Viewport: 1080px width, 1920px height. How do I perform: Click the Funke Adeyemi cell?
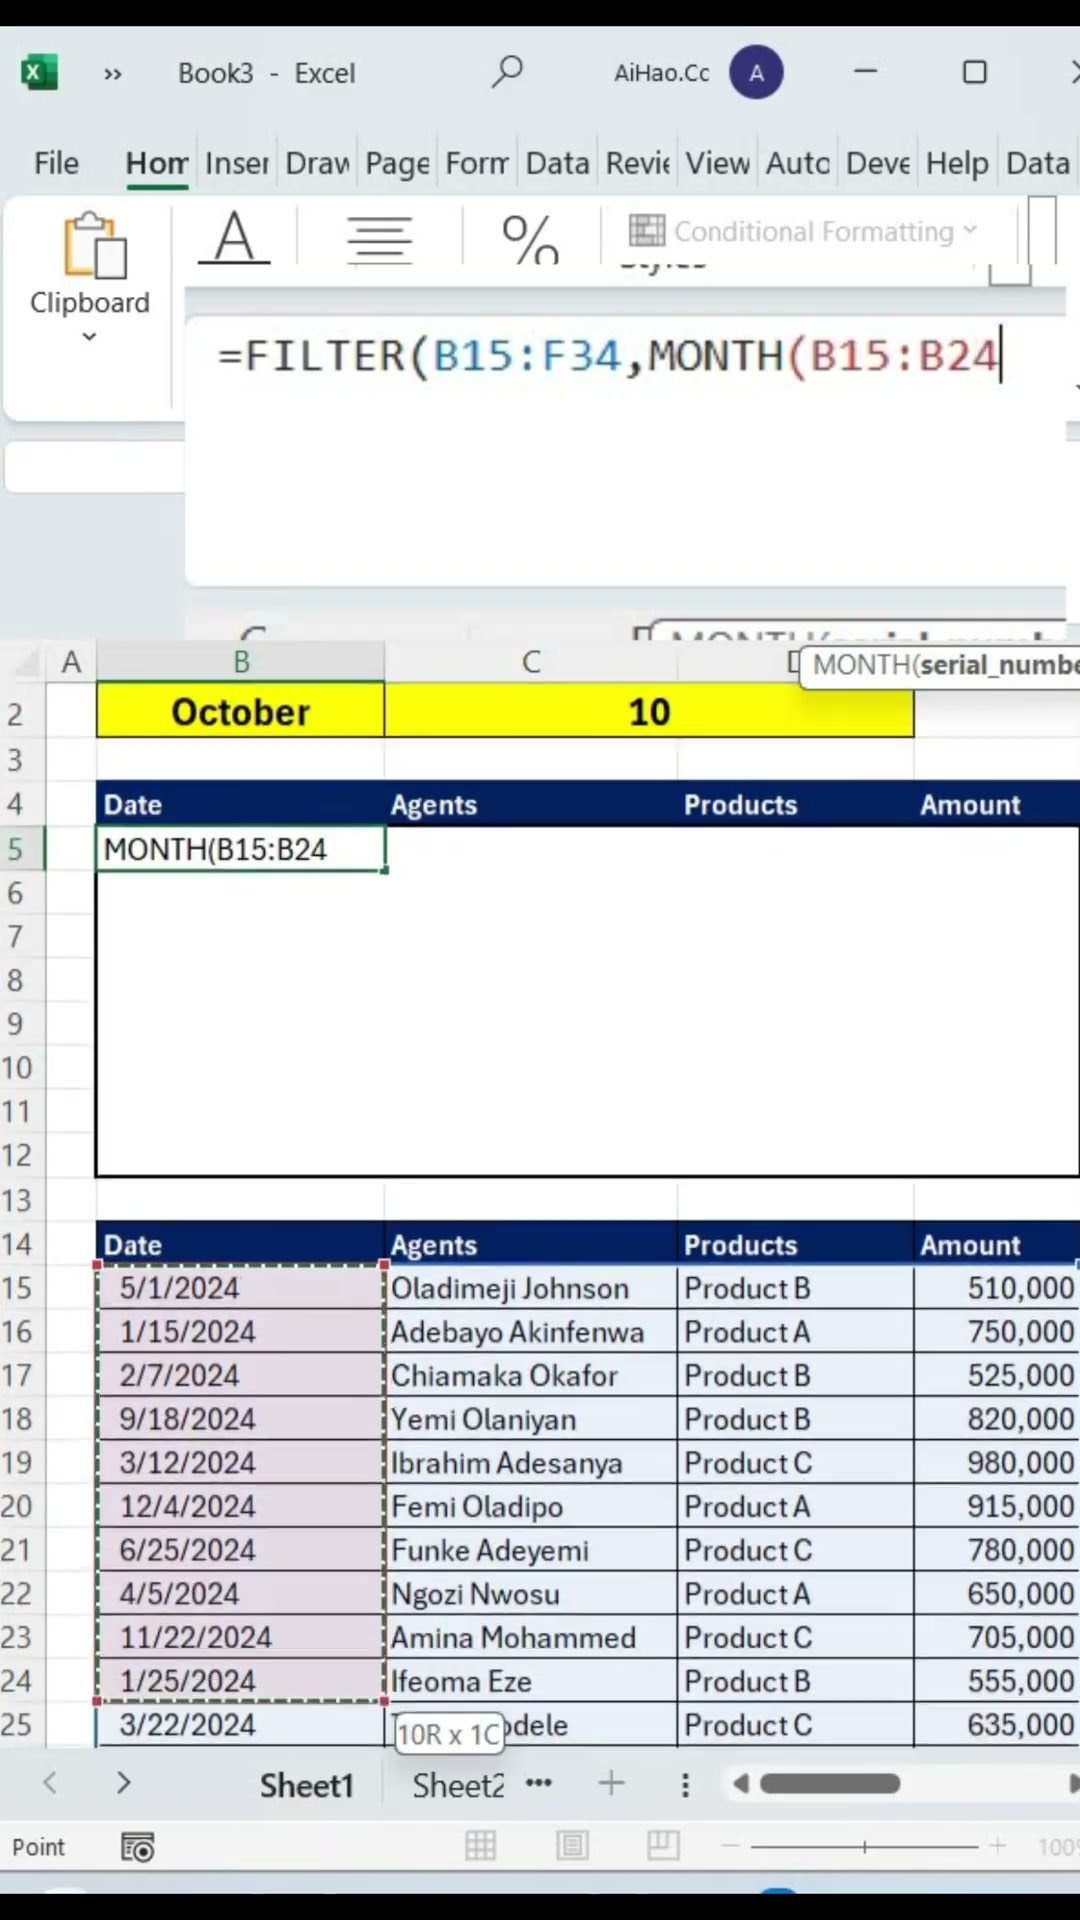click(x=531, y=1550)
